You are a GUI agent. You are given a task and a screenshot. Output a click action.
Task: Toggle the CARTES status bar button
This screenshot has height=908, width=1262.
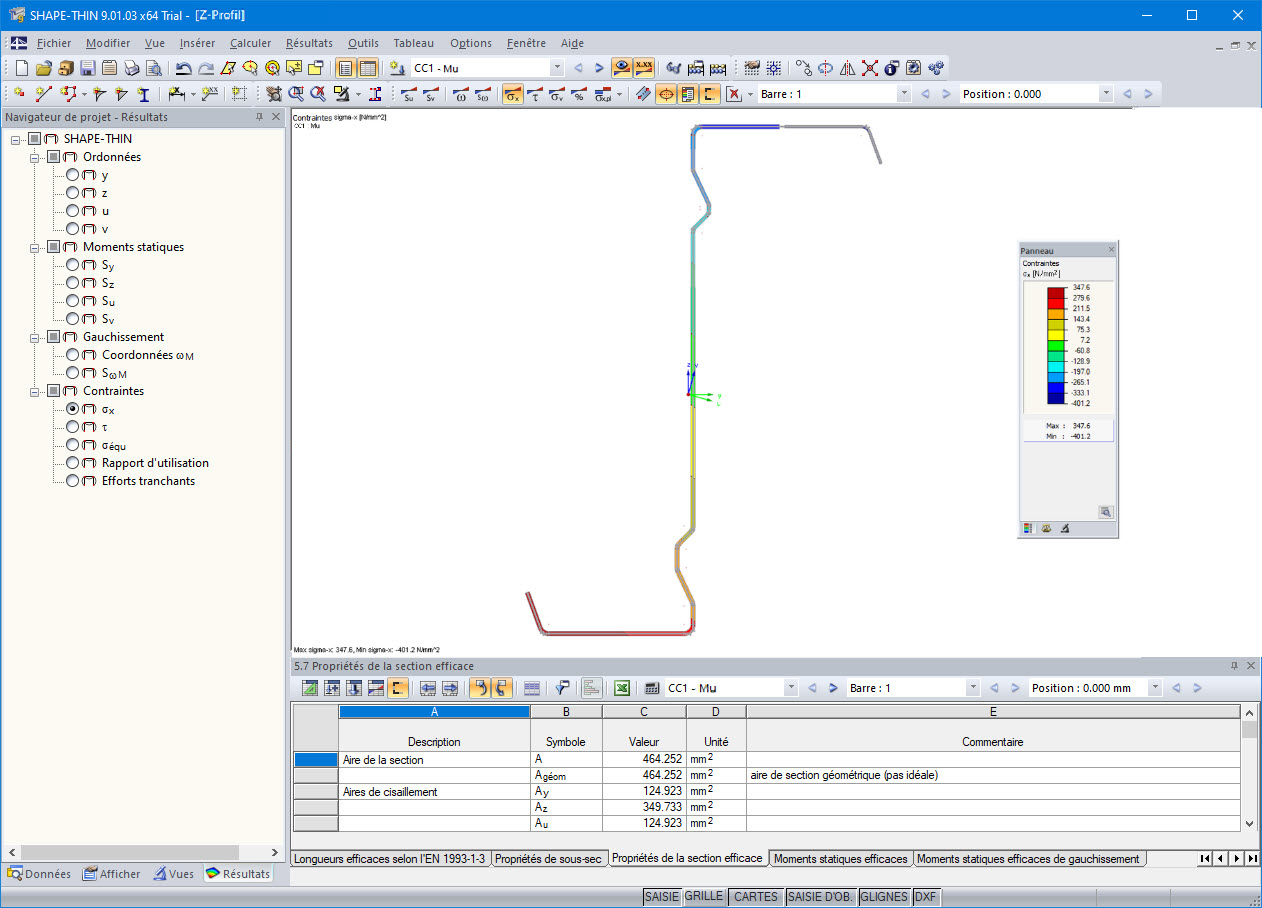click(756, 897)
